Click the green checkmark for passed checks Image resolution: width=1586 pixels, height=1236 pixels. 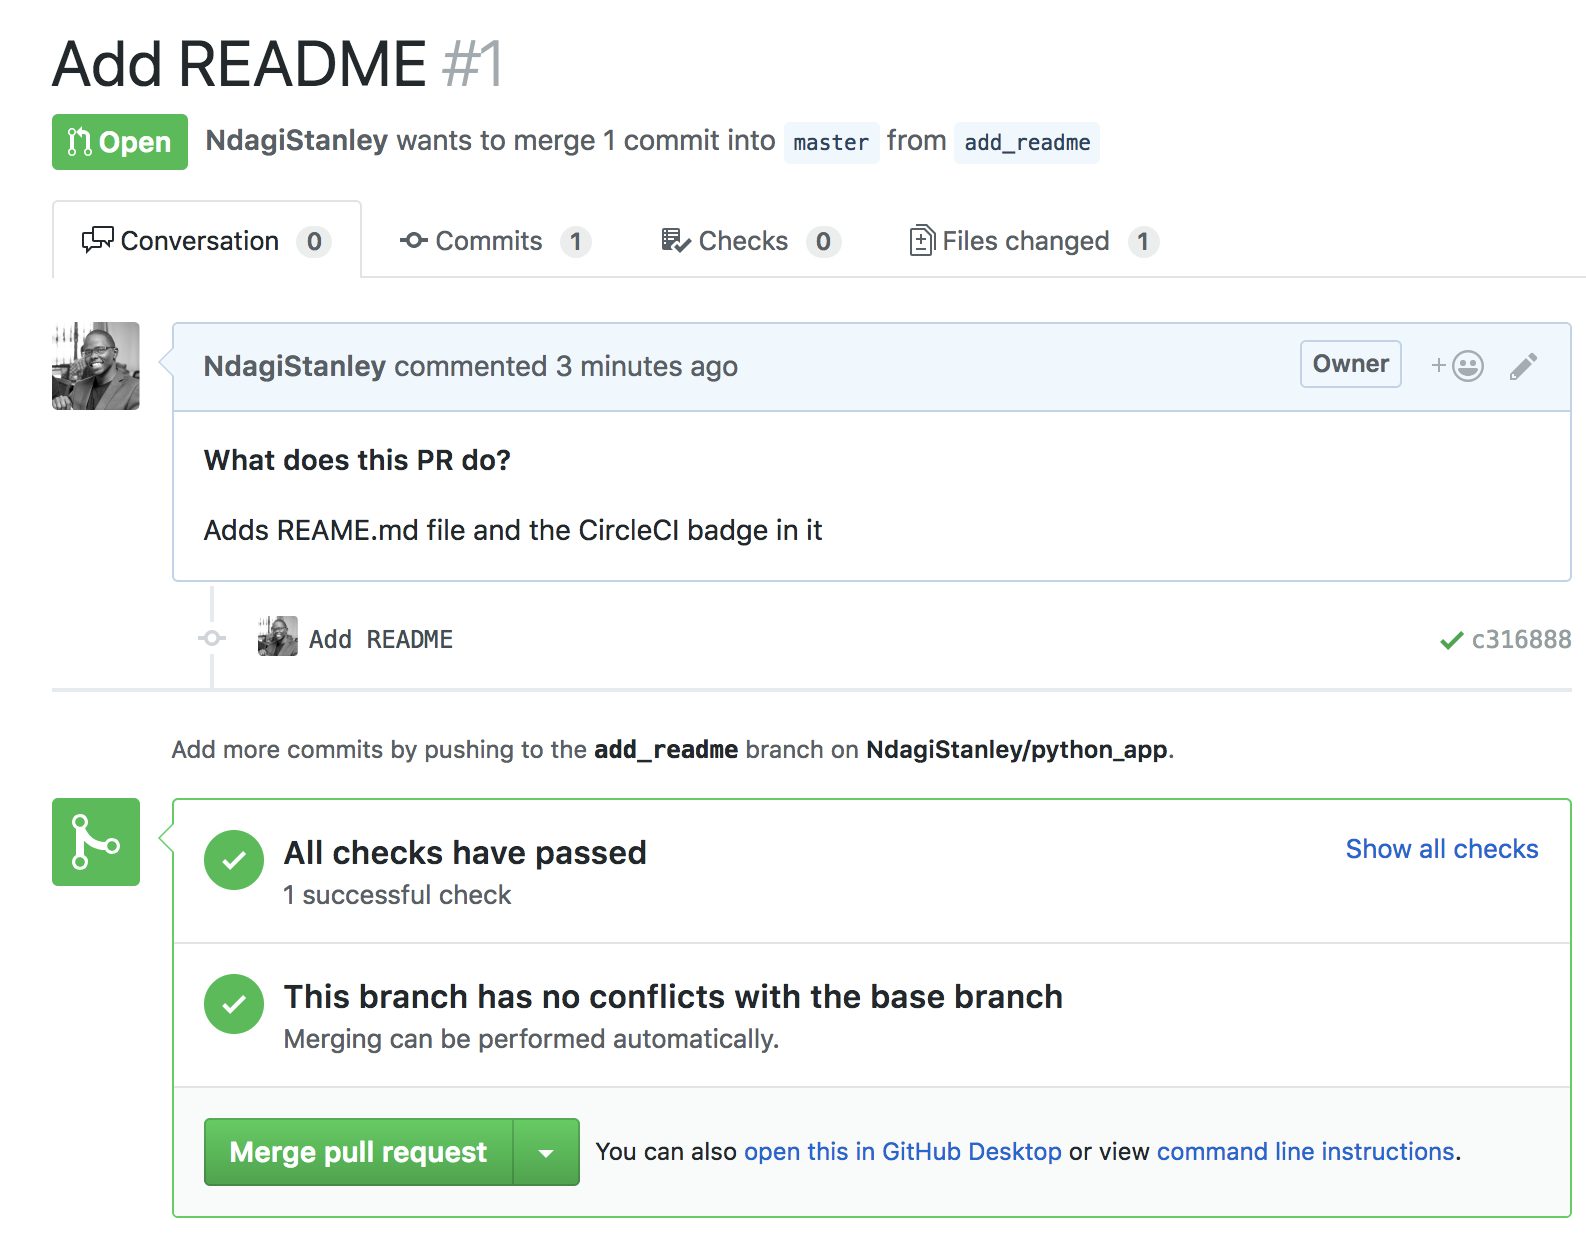(x=234, y=860)
